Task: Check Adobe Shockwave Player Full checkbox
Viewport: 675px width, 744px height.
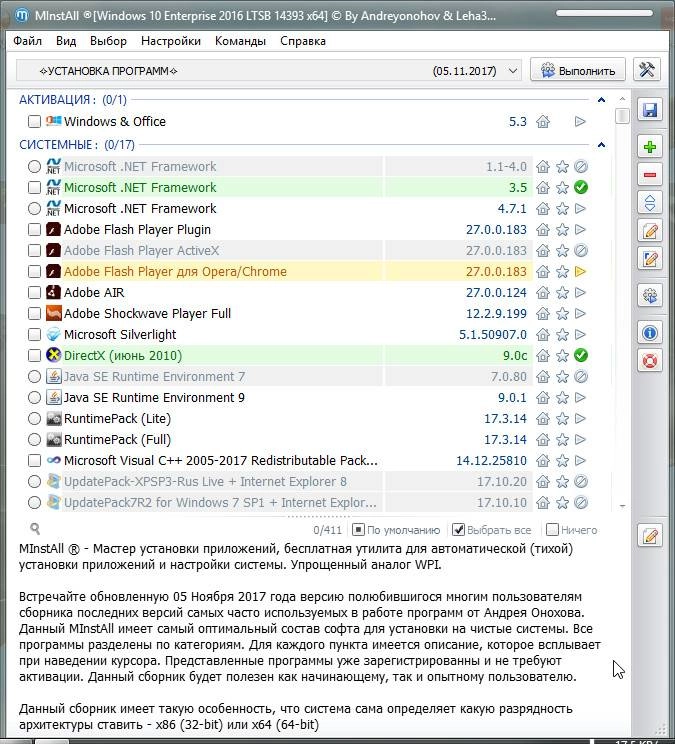Action: (x=34, y=314)
